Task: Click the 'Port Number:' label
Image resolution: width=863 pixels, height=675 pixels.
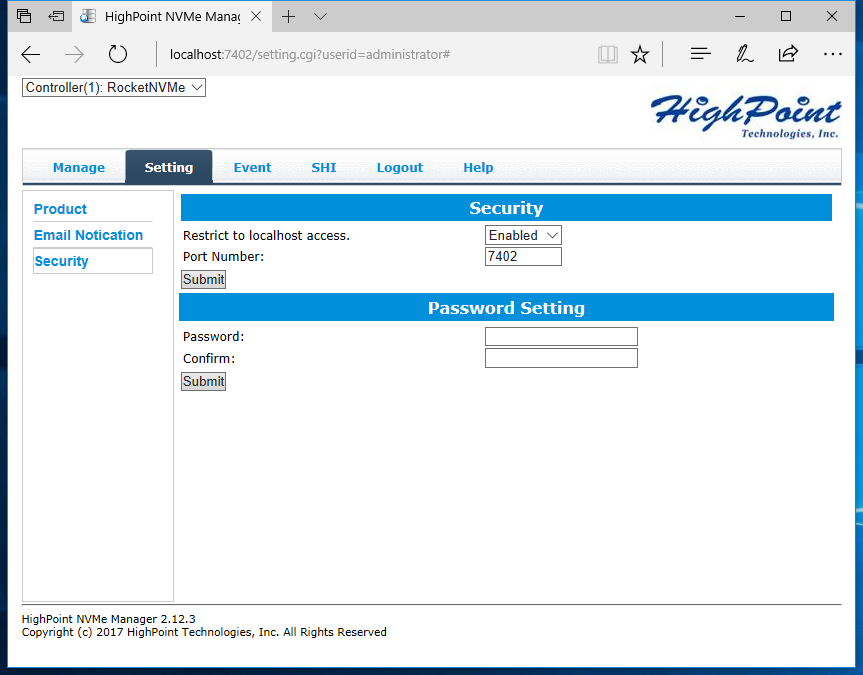Action: pos(223,257)
